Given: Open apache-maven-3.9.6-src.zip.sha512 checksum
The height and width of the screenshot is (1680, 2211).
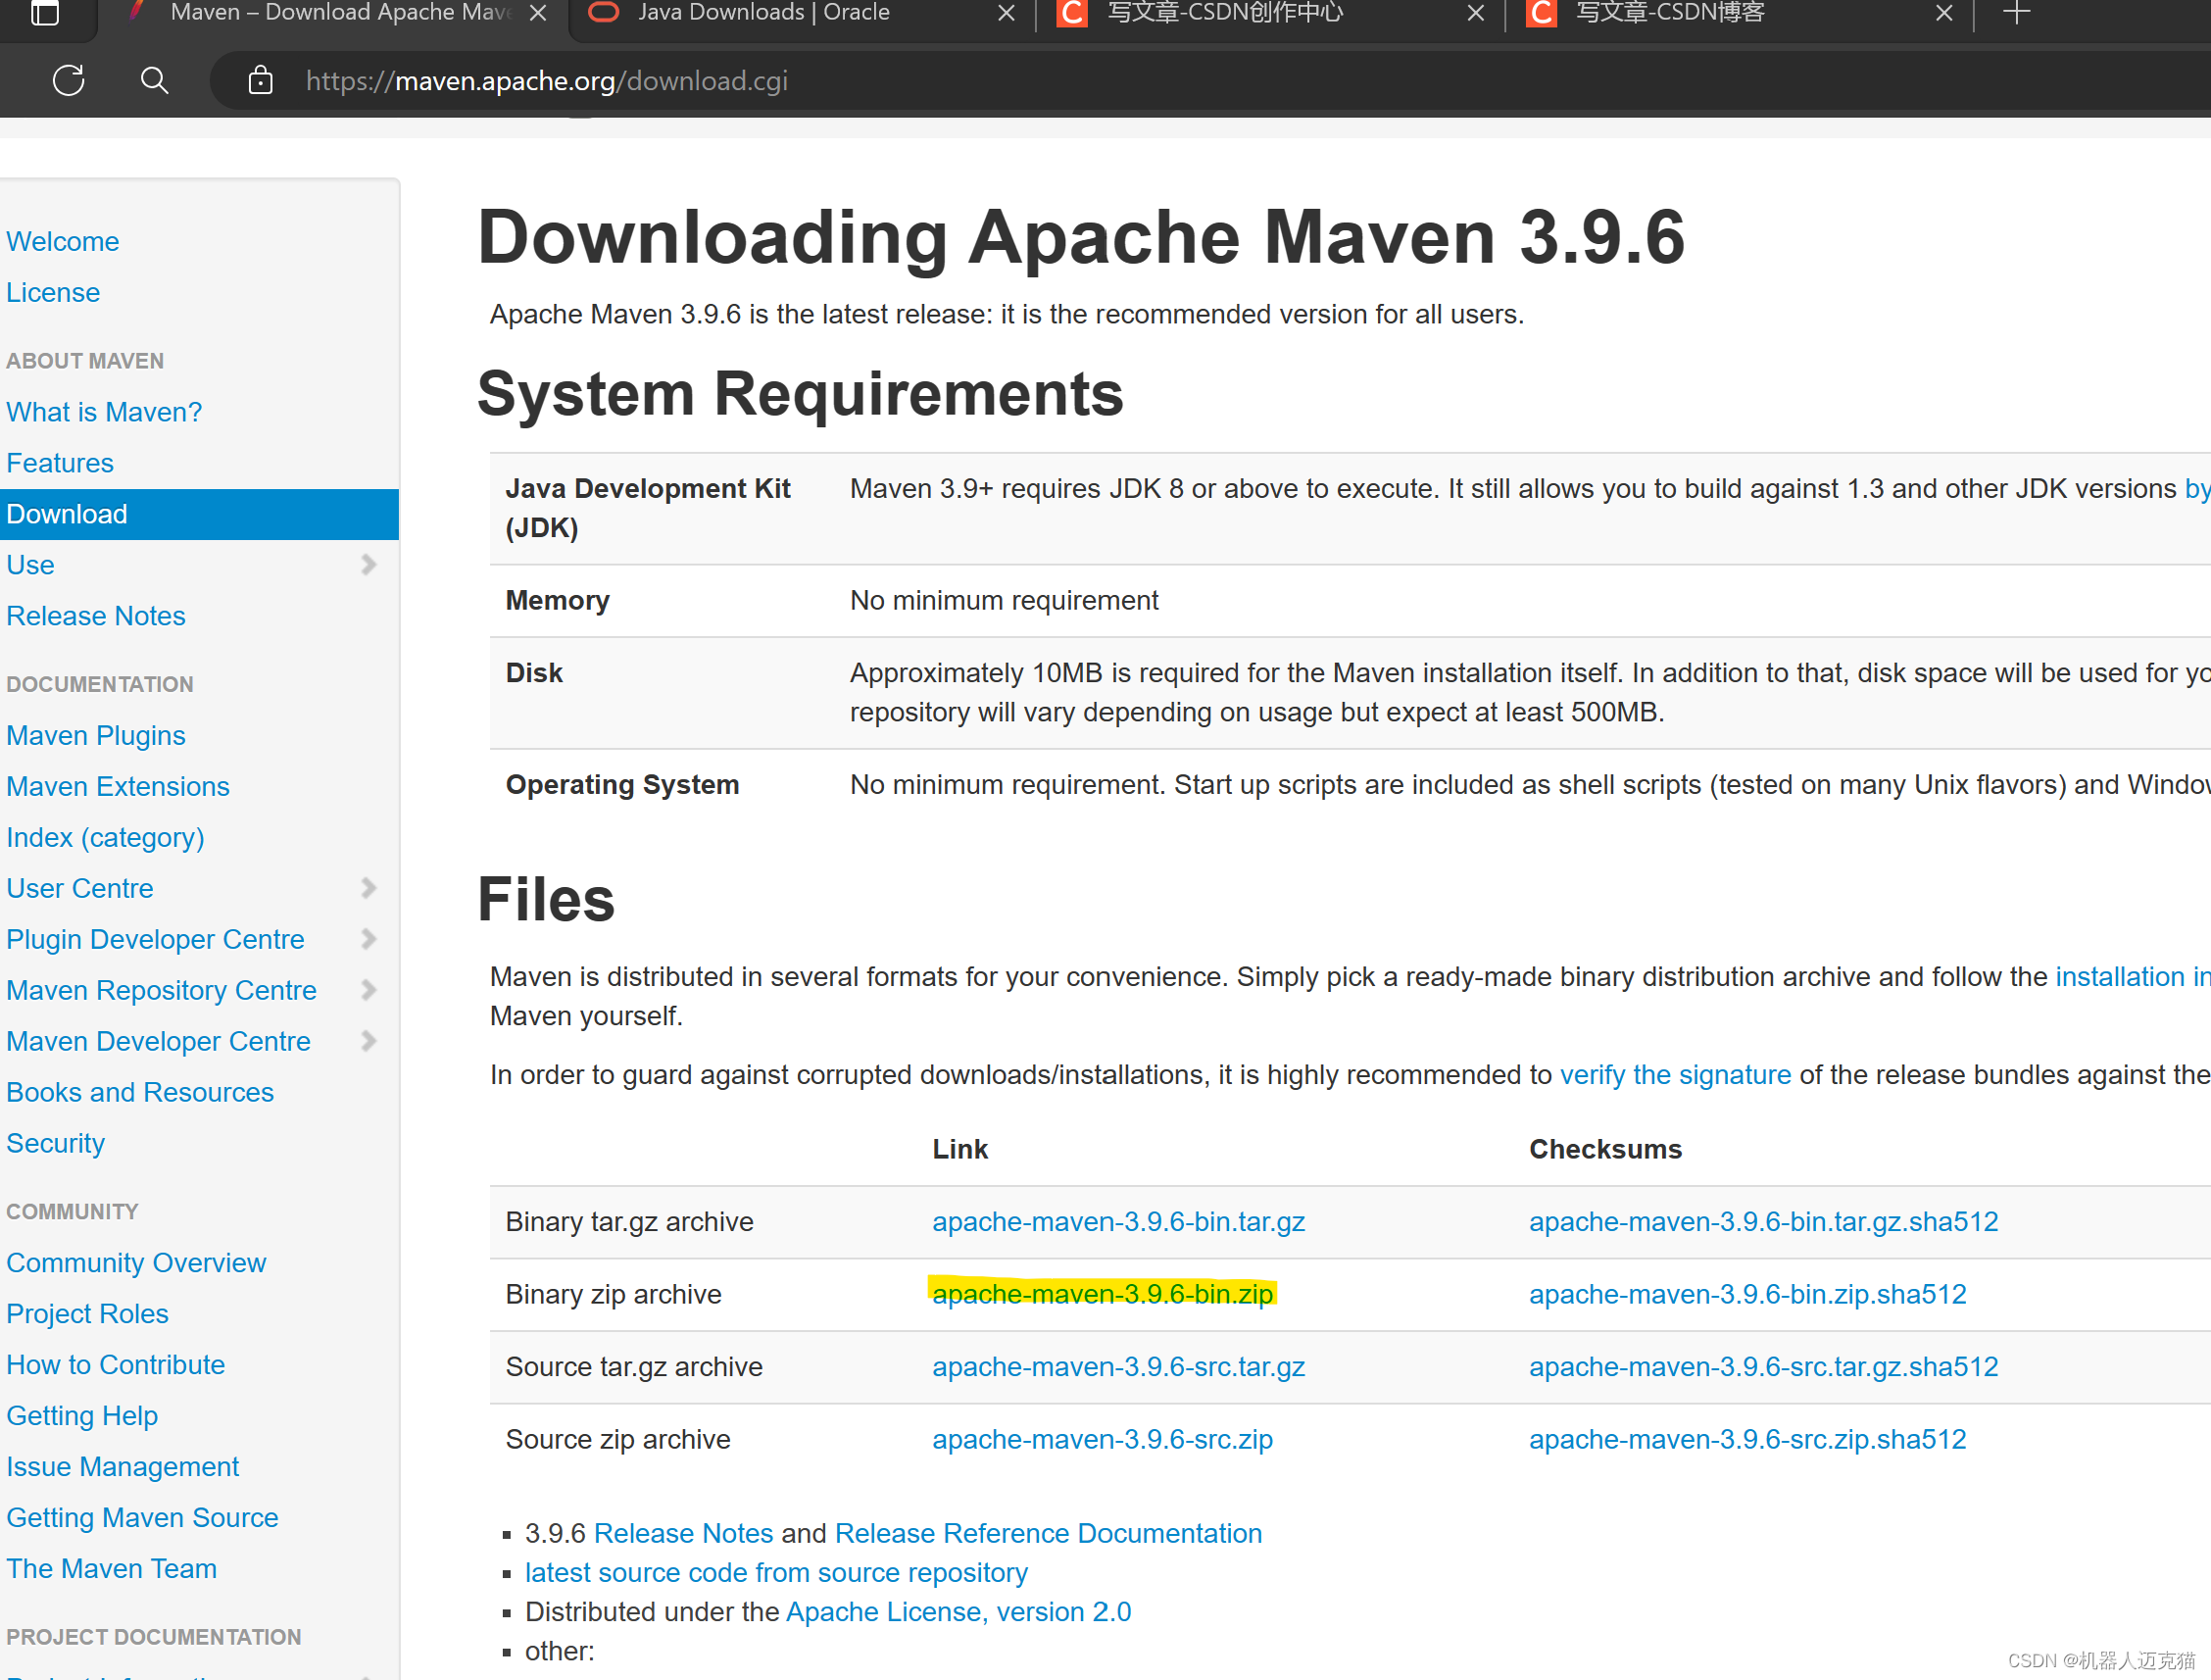Looking at the screenshot, I should (1747, 1440).
